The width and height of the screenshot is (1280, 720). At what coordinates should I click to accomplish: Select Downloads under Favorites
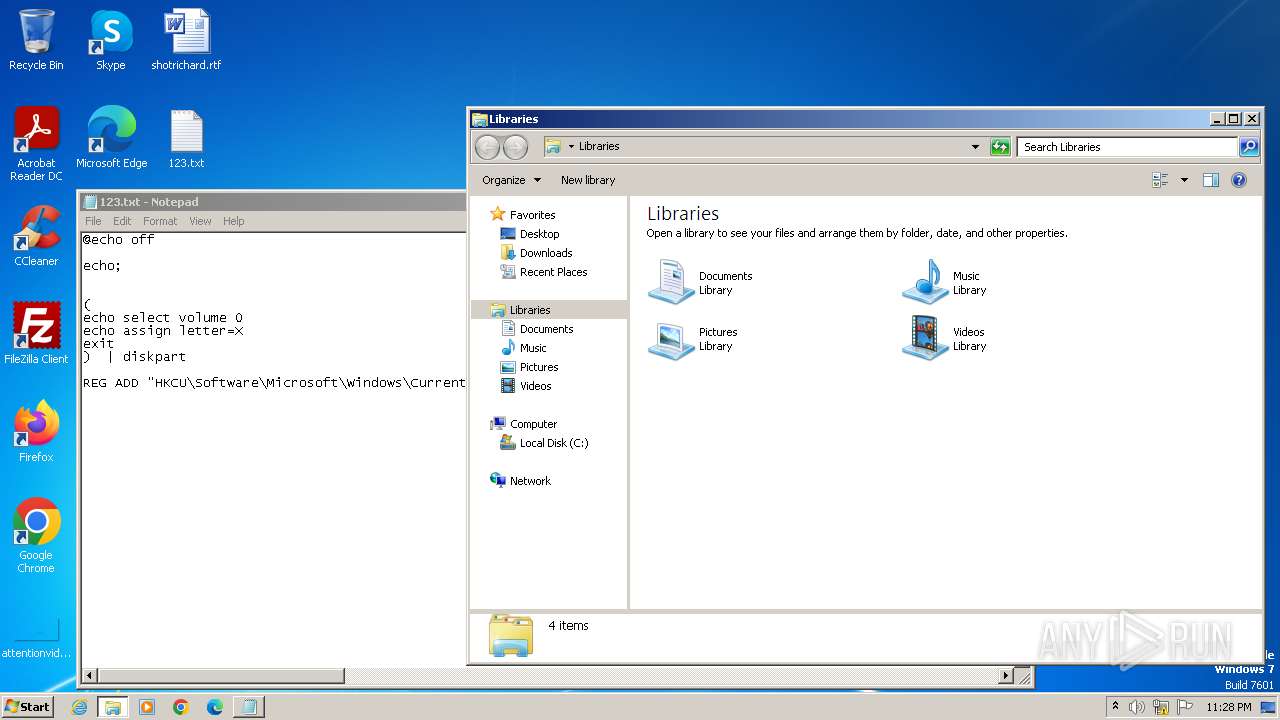(546, 253)
